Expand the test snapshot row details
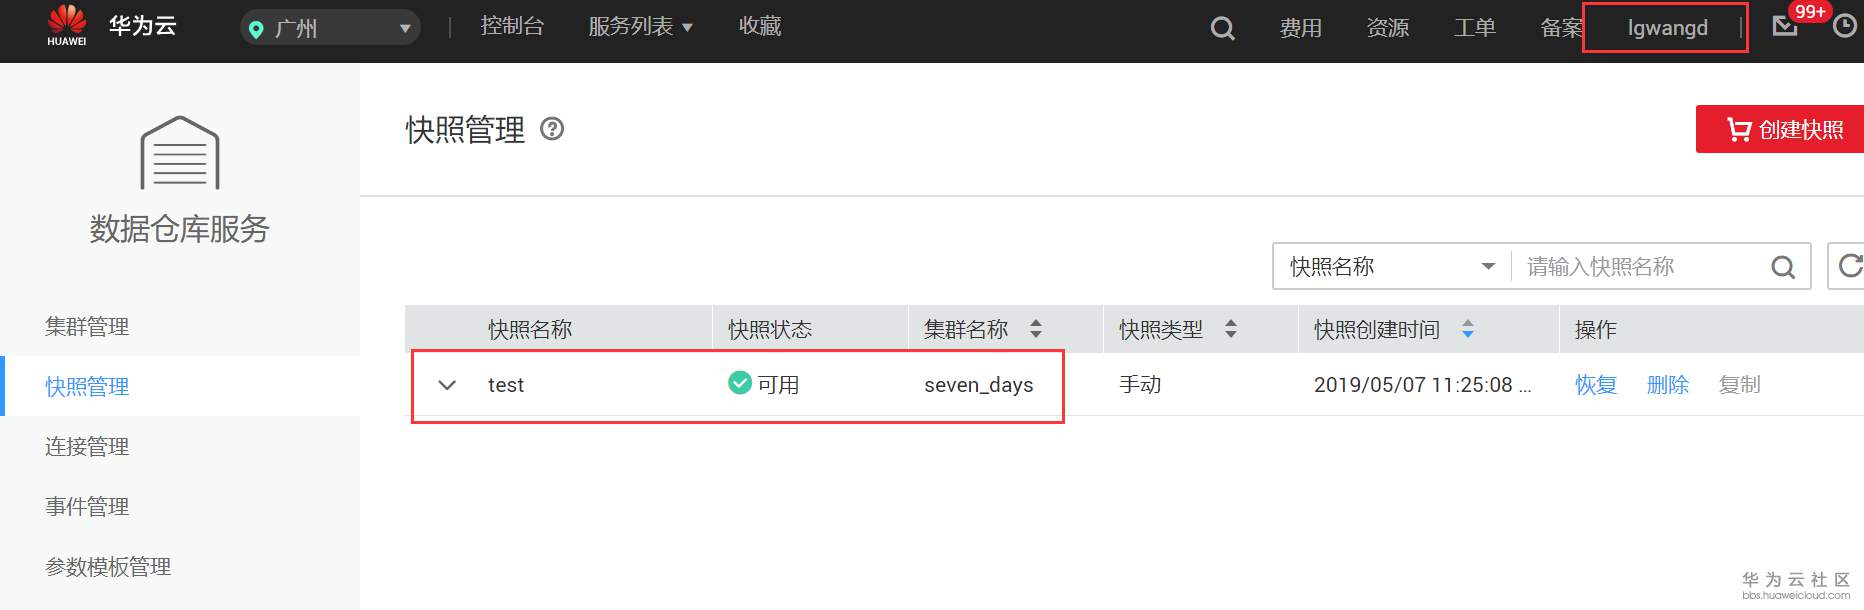Image resolution: width=1864 pixels, height=610 pixels. point(447,385)
